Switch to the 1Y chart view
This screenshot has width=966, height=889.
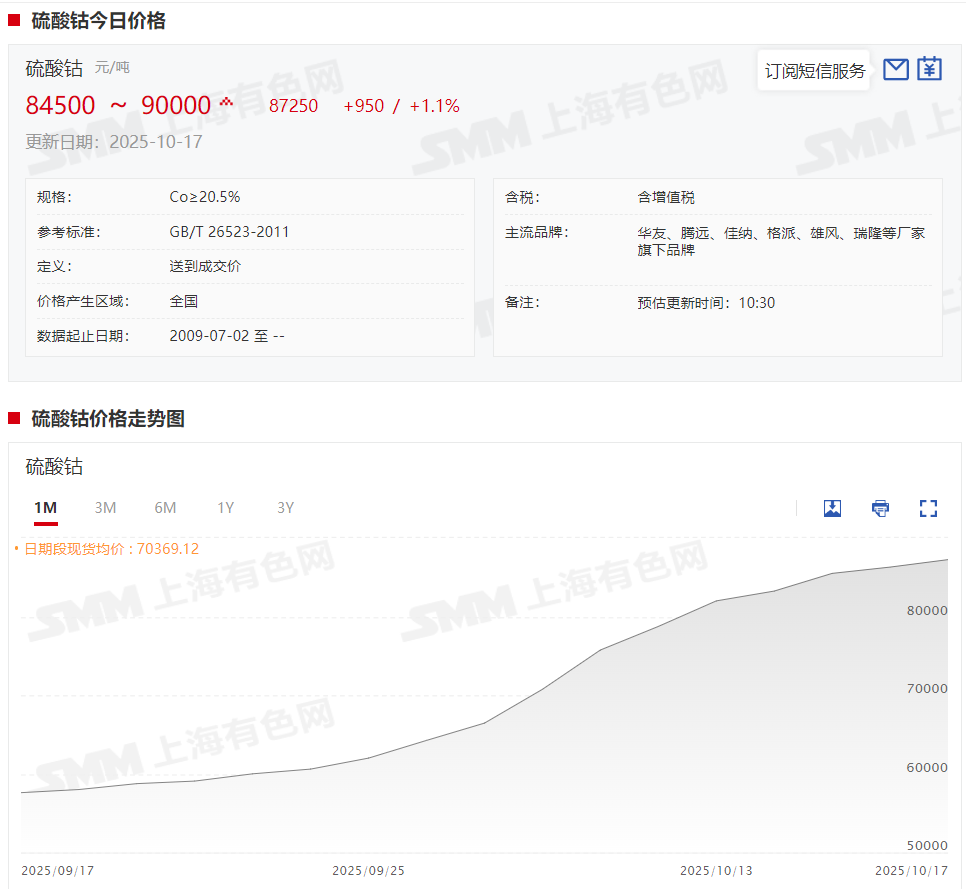tap(225, 508)
